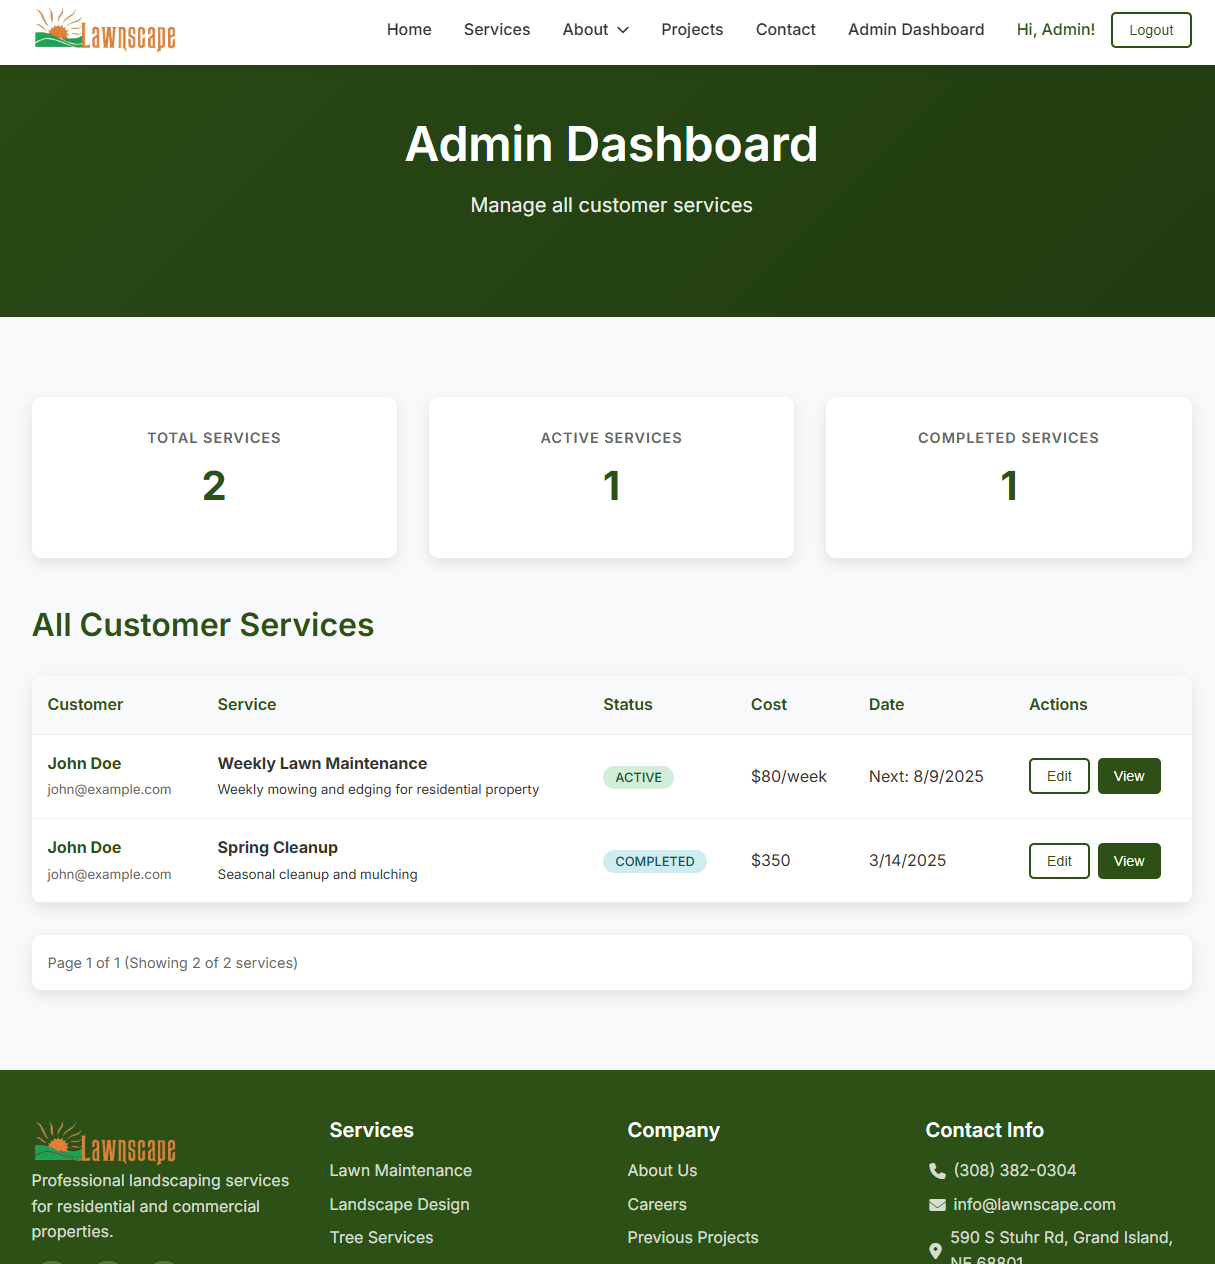
Task: Open Admin Dashboard nav link
Action: point(916,30)
